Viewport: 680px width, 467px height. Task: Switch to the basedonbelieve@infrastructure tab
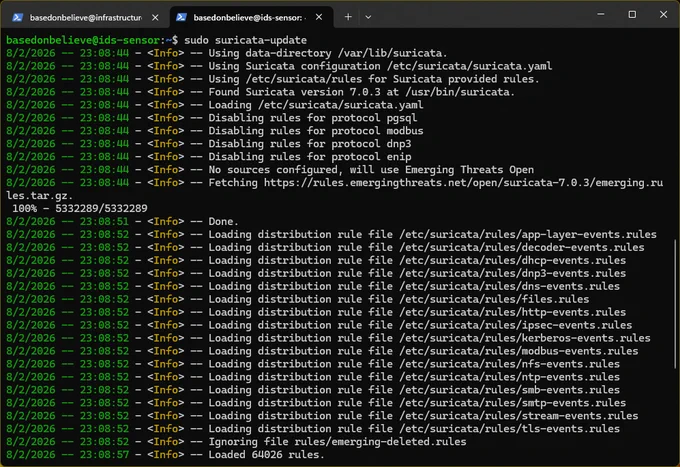pos(85,17)
